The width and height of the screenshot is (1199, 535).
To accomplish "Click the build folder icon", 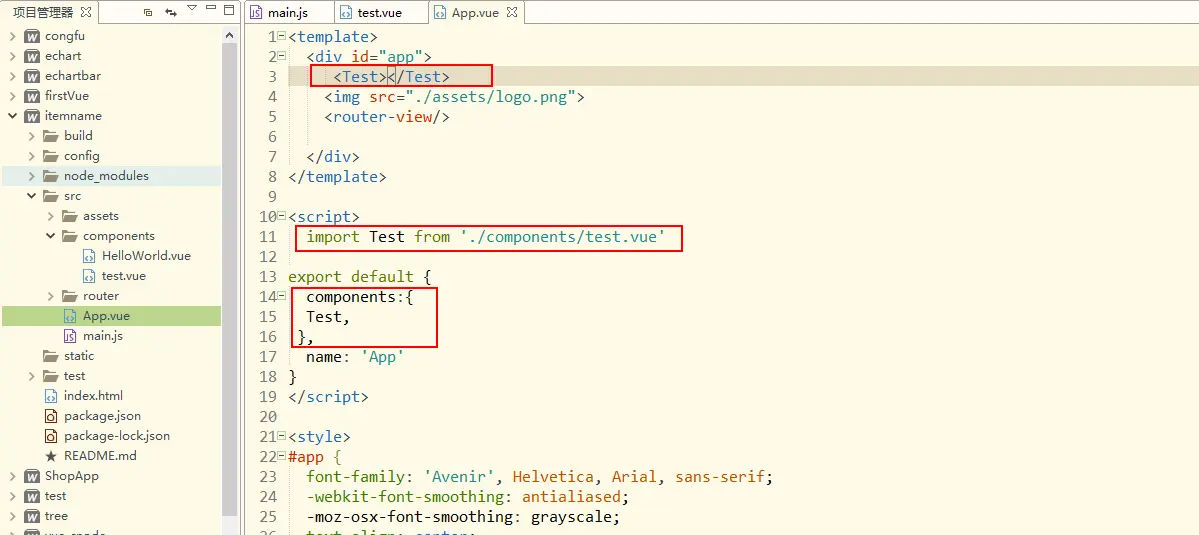I will [x=51, y=136].
